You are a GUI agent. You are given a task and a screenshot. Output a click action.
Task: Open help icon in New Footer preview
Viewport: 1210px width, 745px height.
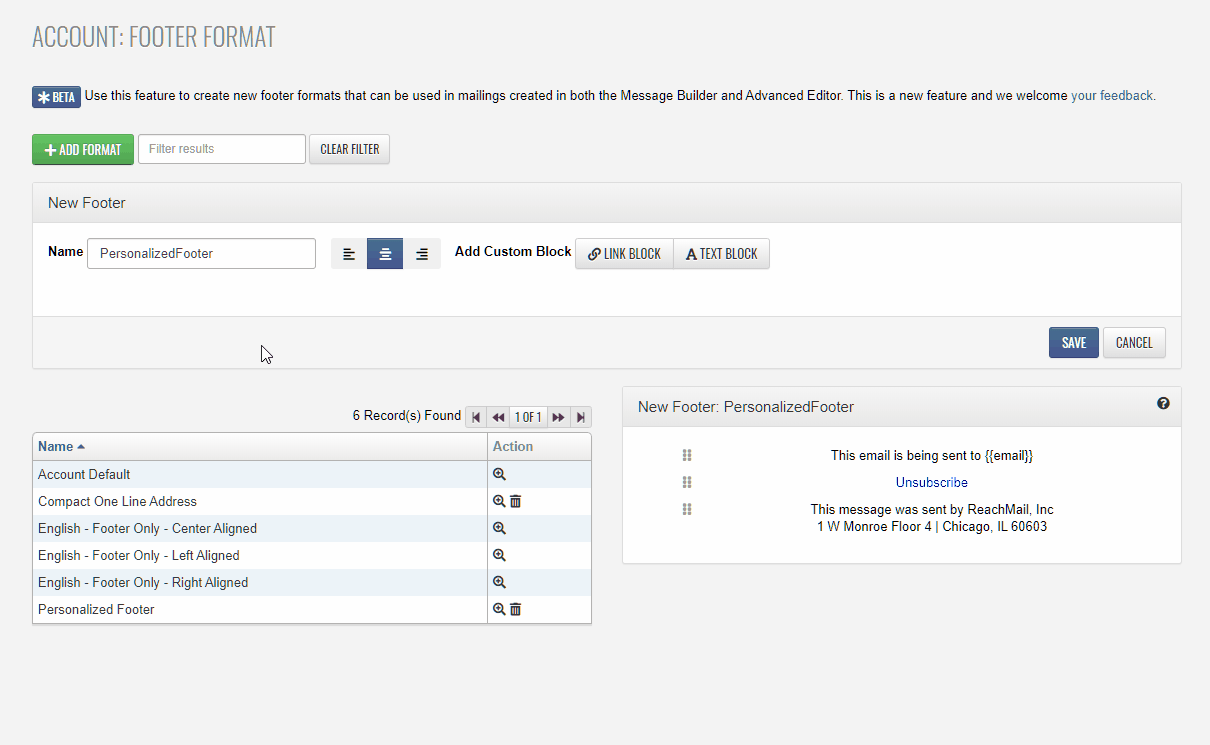coord(1163,404)
